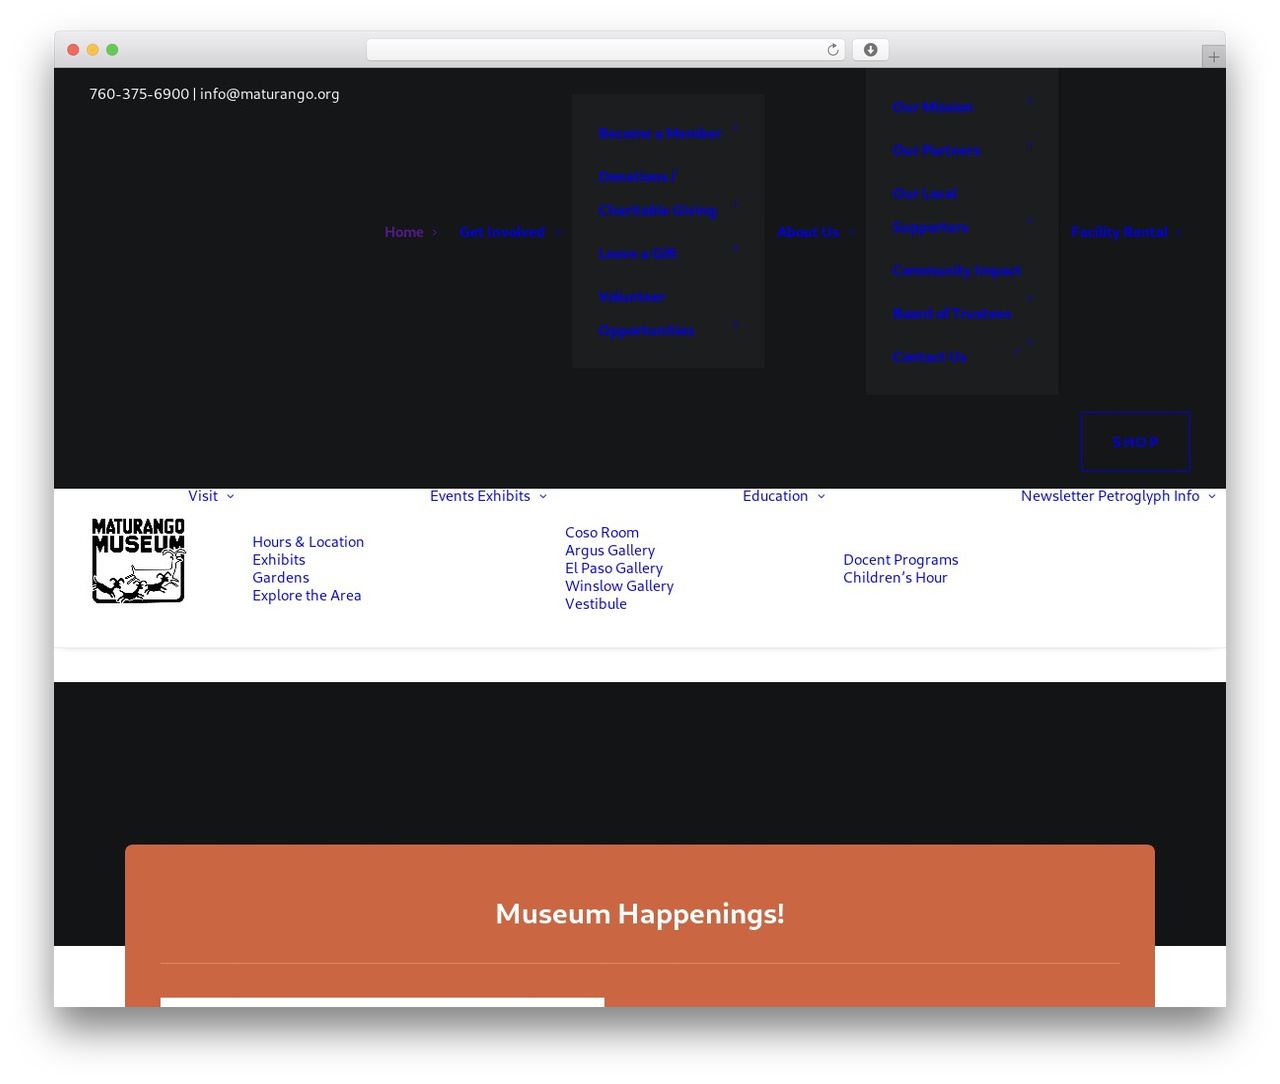Viewport: 1280px width, 1084px height.
Task: Open Docent Programs link
Action: [x=901, y=560]
